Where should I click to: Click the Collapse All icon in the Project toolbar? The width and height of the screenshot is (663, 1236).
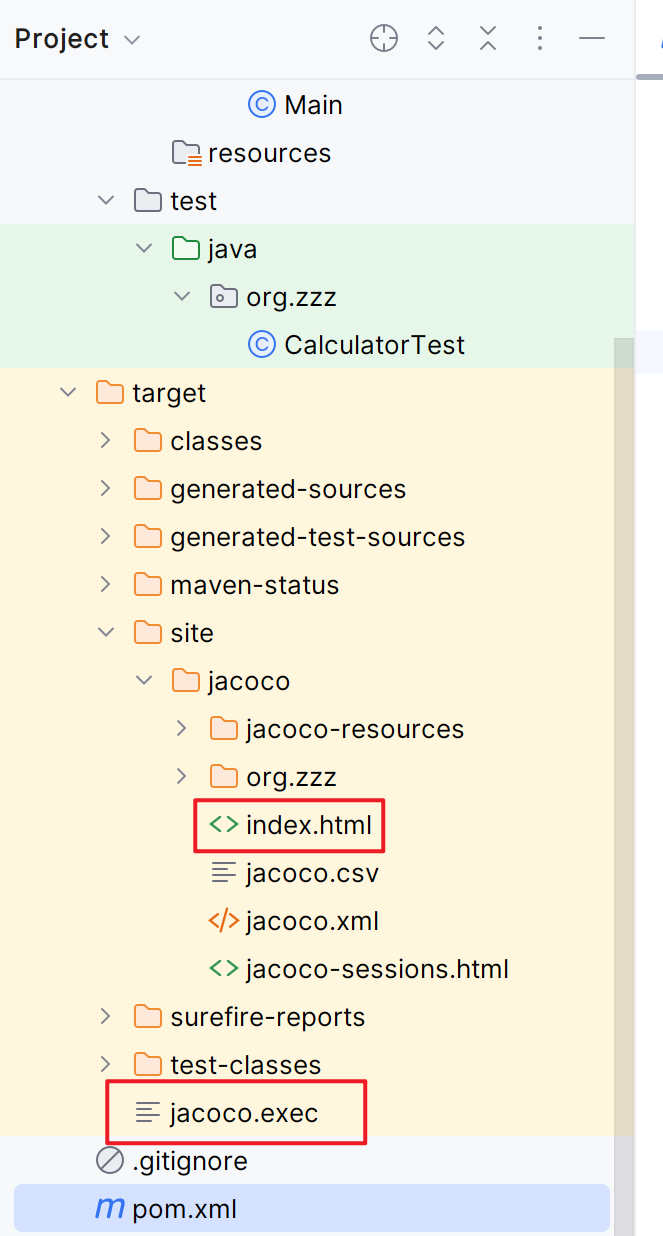click(x=488, y=39)
